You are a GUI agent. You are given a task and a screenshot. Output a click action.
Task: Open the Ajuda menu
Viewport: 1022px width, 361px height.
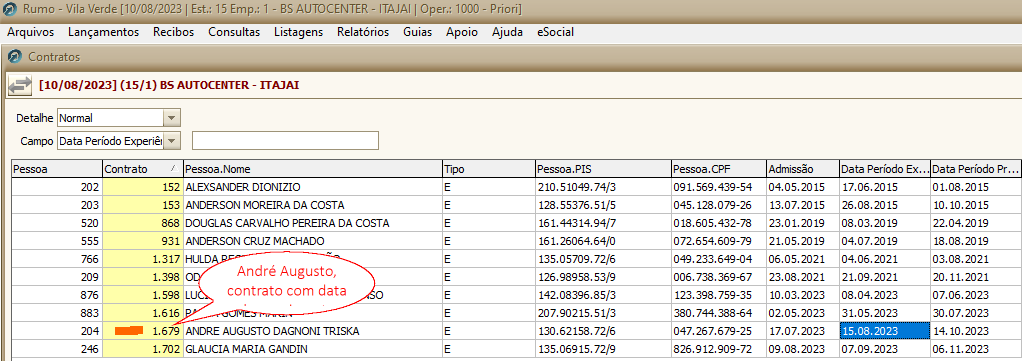click(x=508, y=32)
